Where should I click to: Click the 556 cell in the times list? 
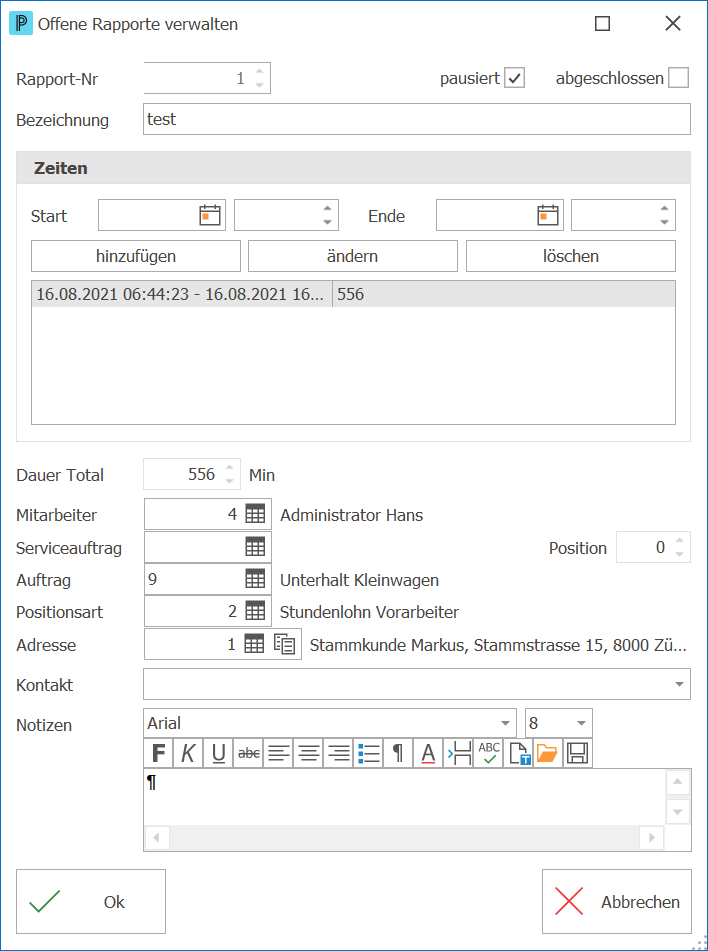tap(504, 294)
